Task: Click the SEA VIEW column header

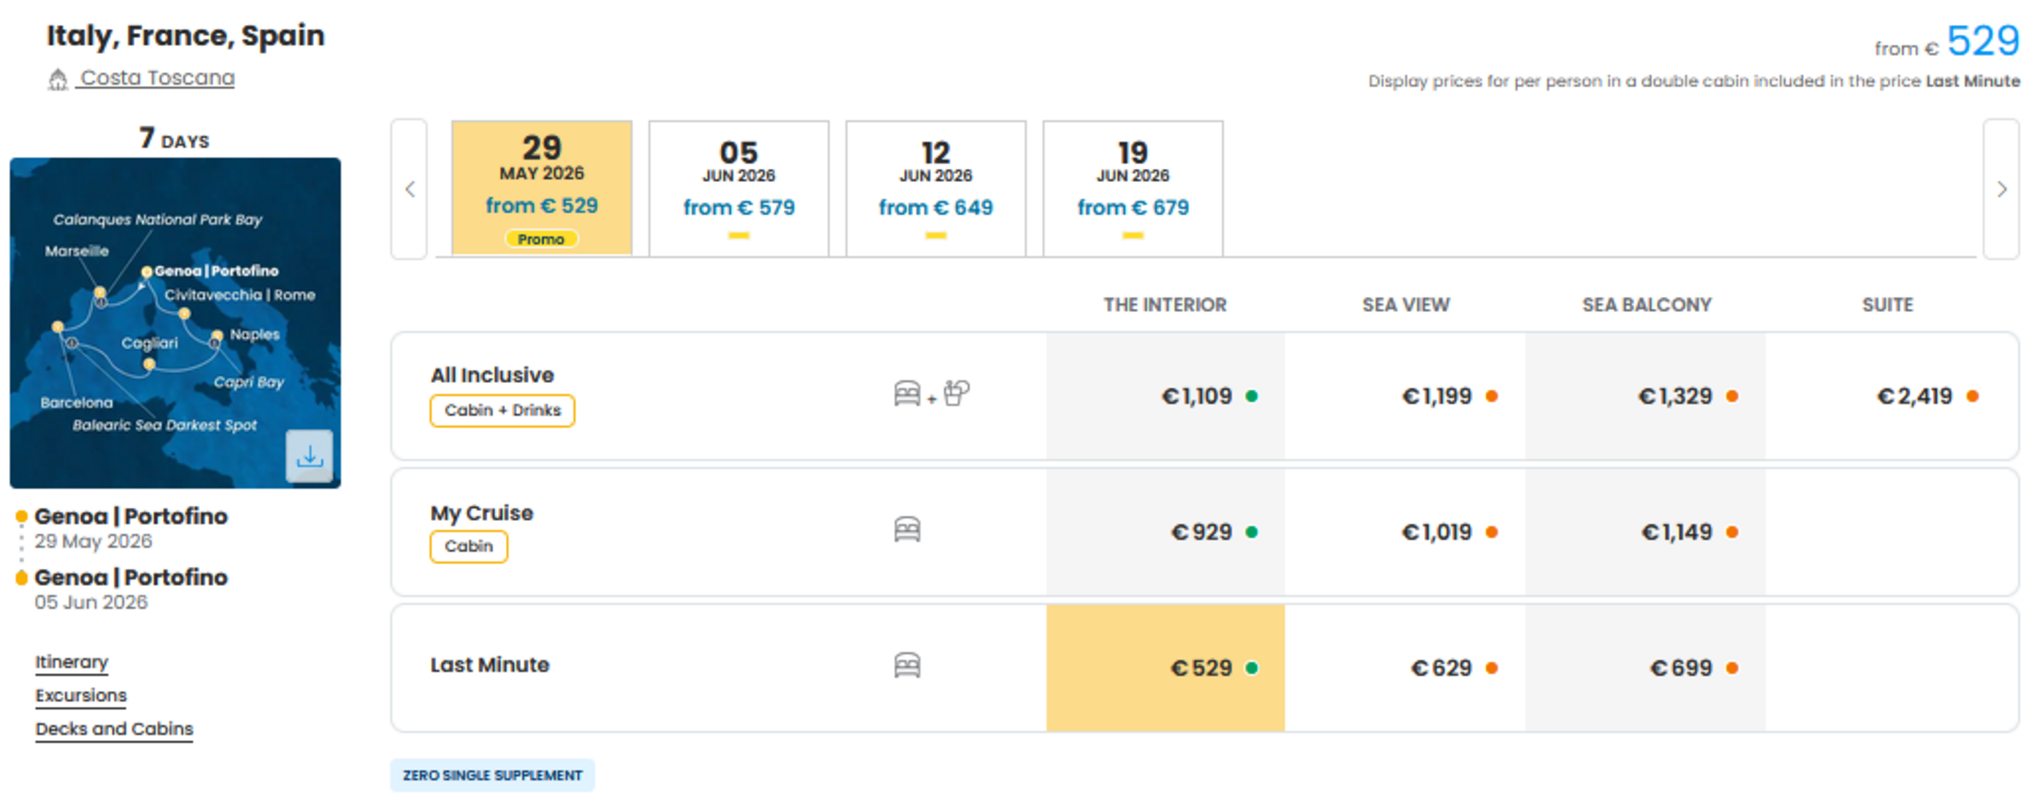Action: coord(1406,305)
